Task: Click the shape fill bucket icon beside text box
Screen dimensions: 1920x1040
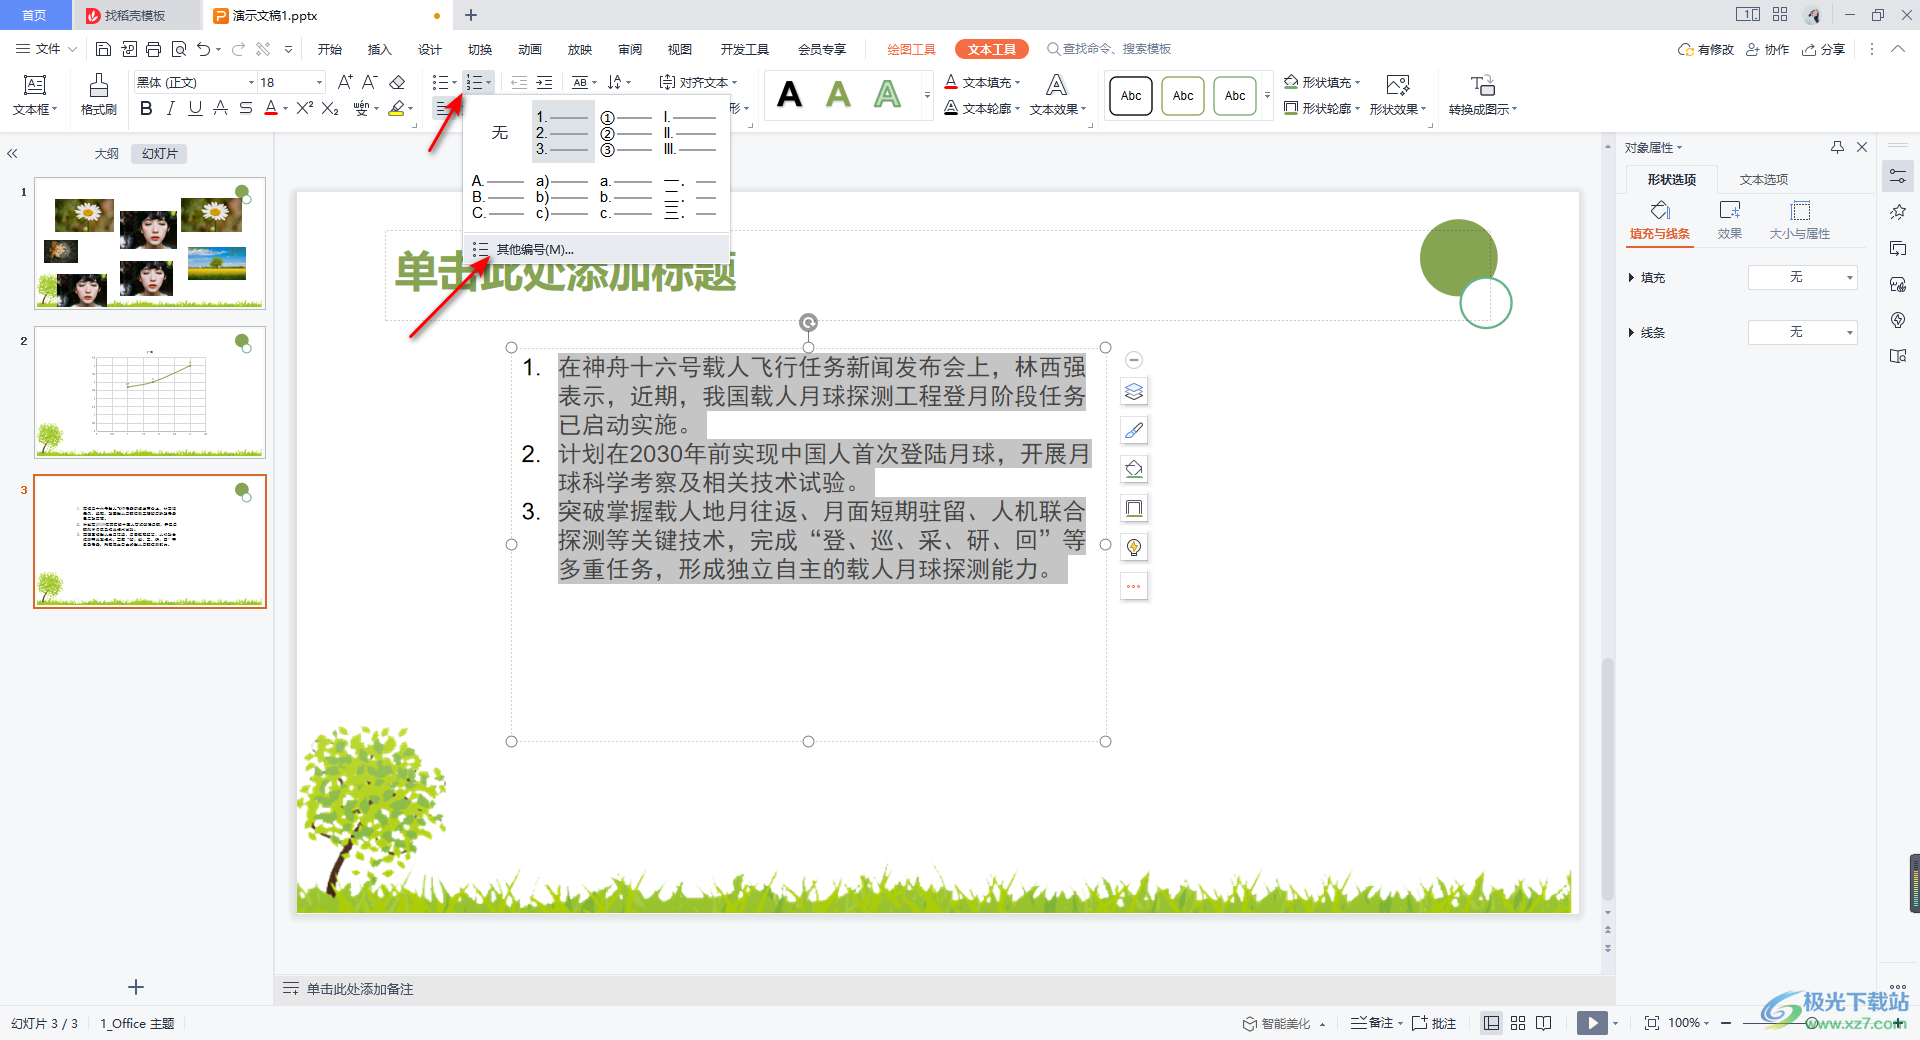Action: [x=1134, y=469]
